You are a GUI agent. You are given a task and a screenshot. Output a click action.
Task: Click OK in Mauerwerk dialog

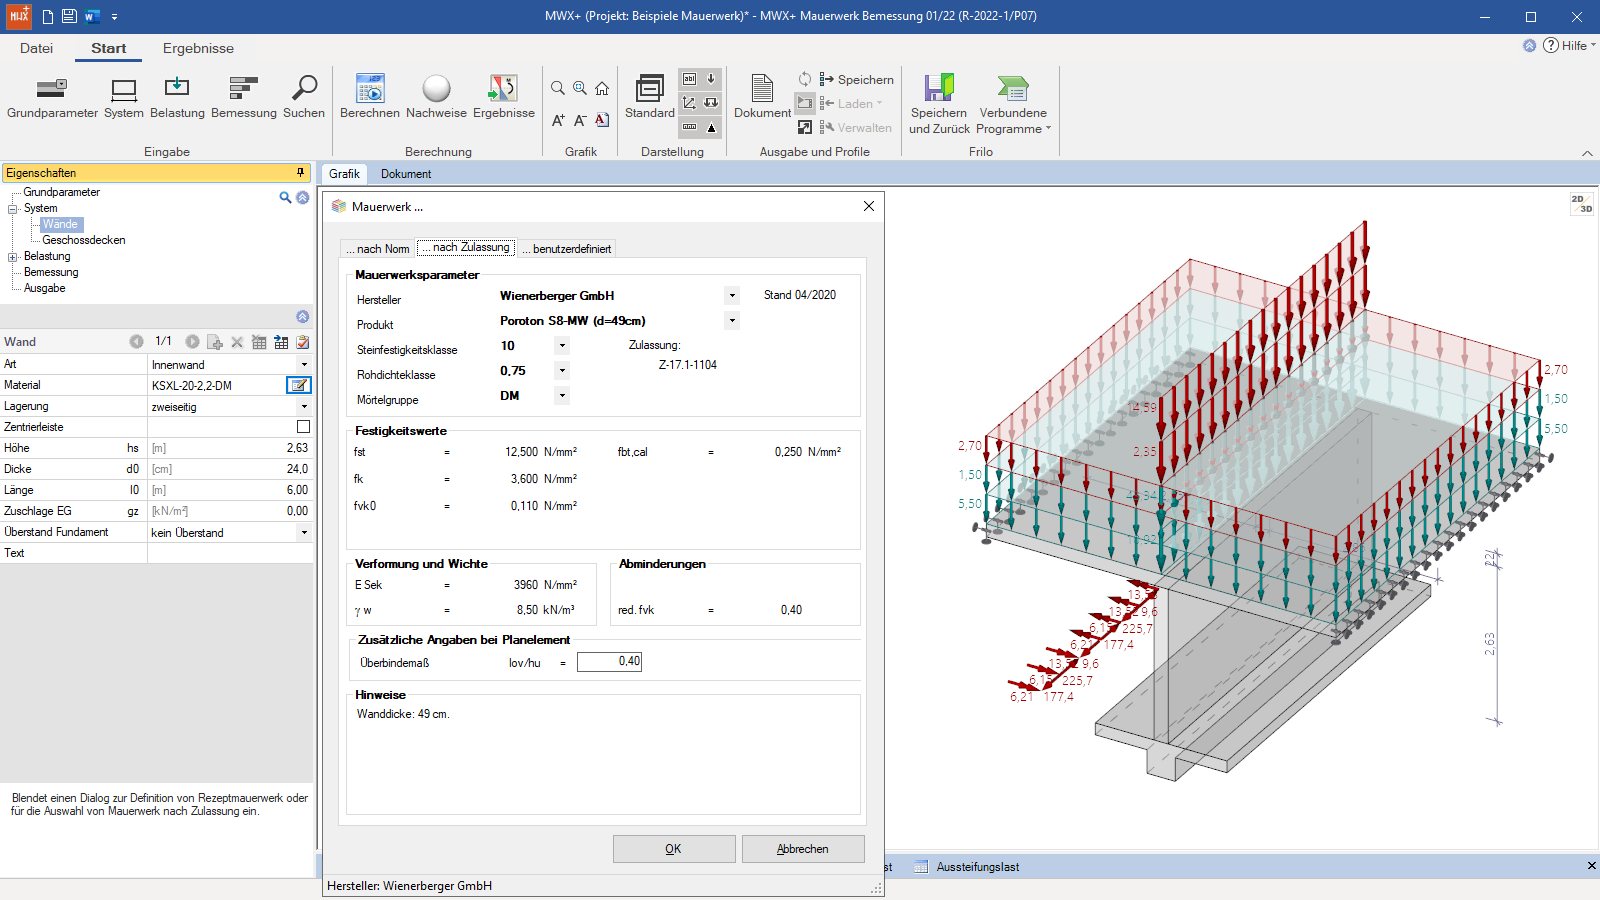[674, 849]
